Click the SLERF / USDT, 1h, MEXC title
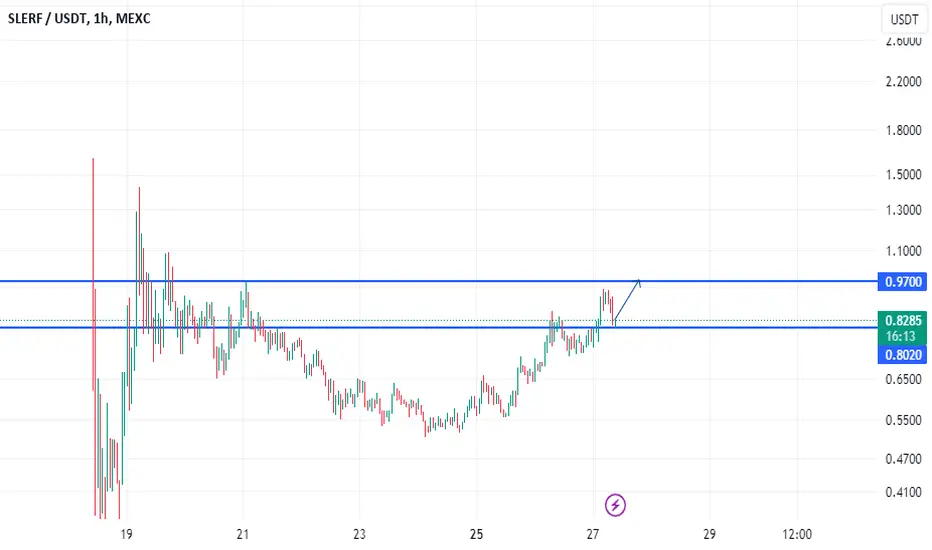The width and height of the screenshot is (932, 550). pyautogui.click(x=79, y=18)
